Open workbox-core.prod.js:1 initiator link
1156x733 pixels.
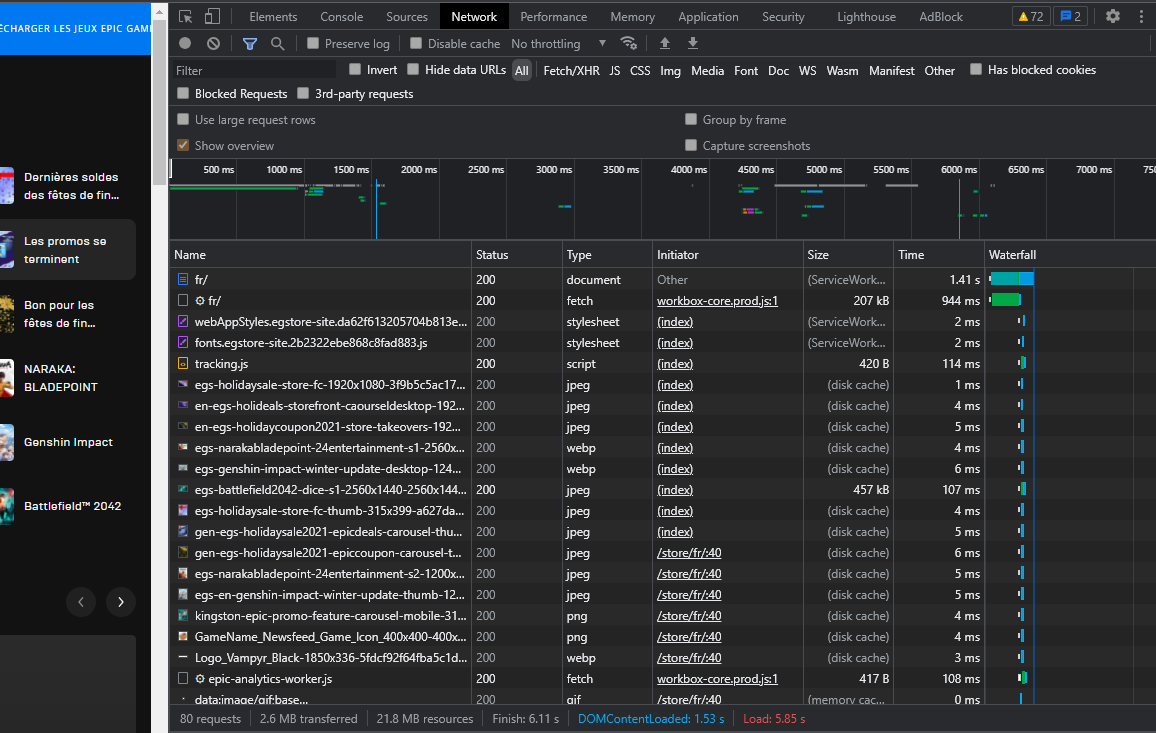pyautogui.click(x=717, y=300)
